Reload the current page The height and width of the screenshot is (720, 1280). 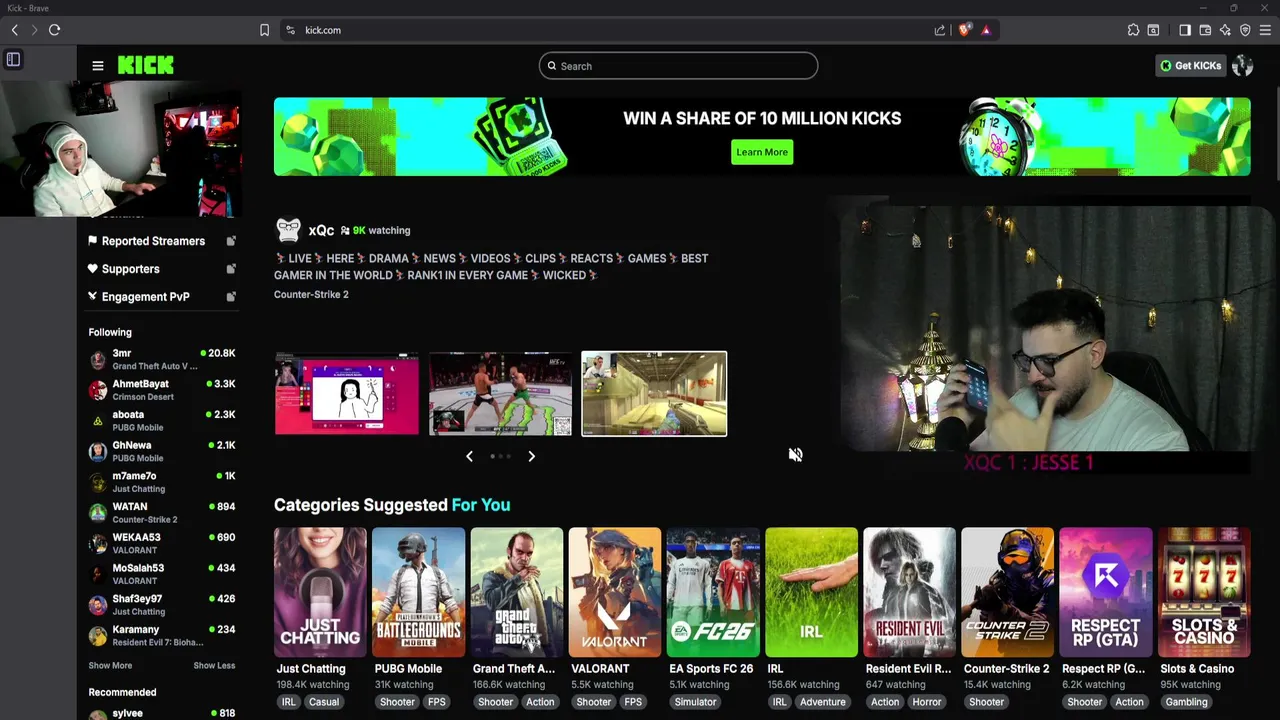[x=55, y=30]
